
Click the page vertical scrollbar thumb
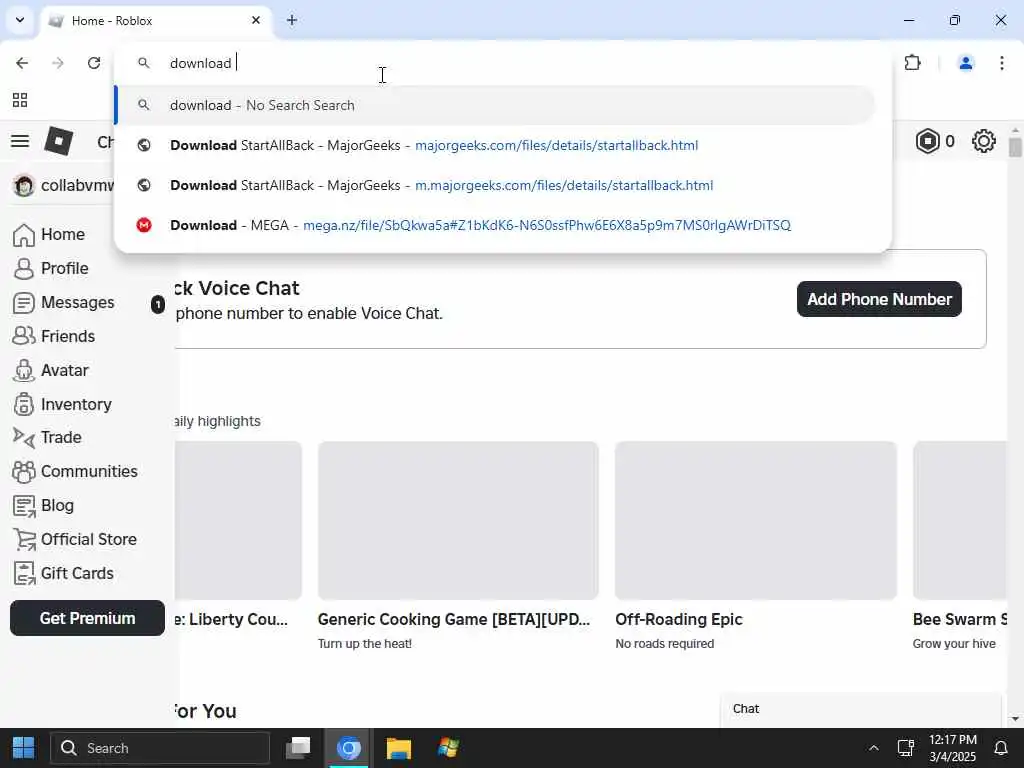[x=1015, y=146]
